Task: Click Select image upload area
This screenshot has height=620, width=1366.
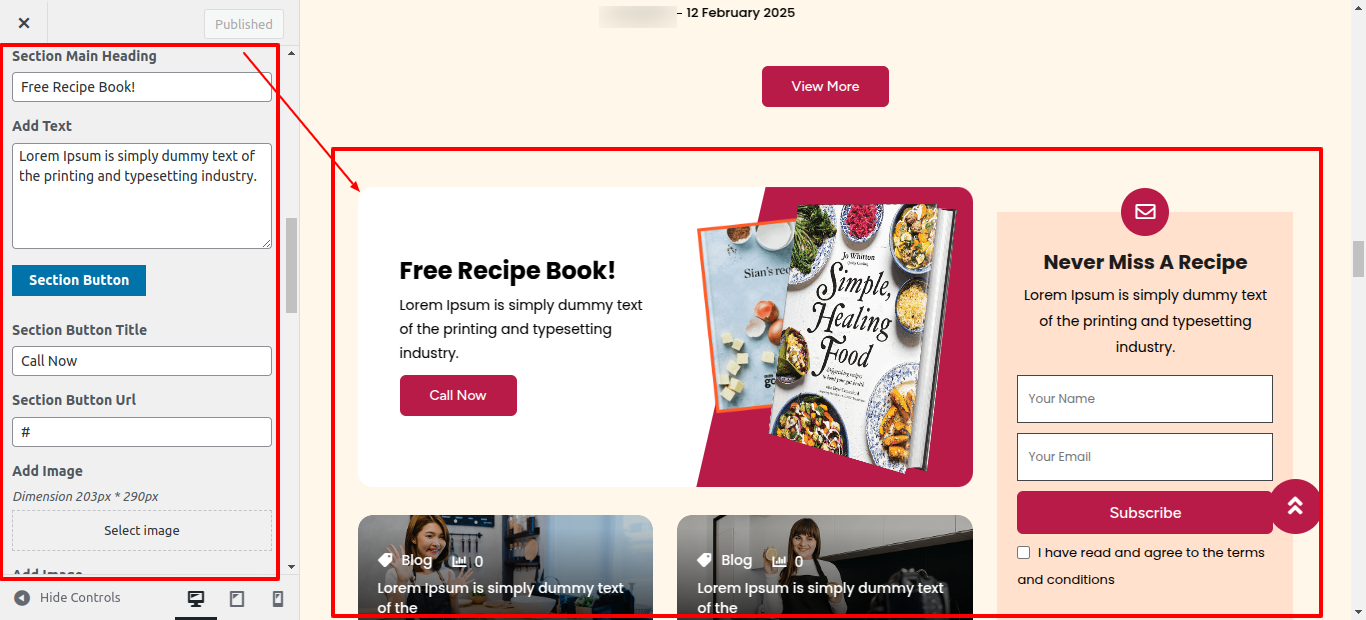Action: click(142, 530)
